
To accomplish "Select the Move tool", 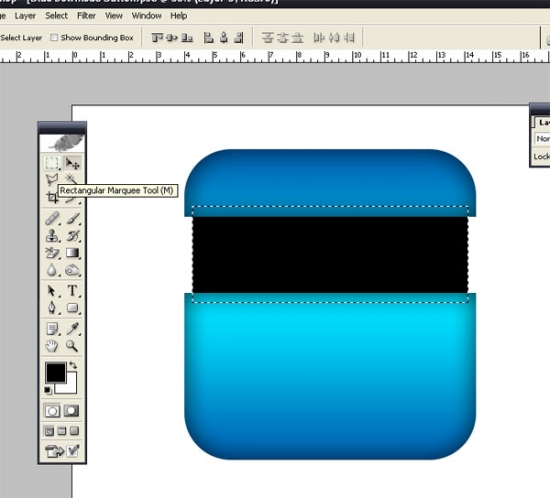I will click(x=72, y=163).
